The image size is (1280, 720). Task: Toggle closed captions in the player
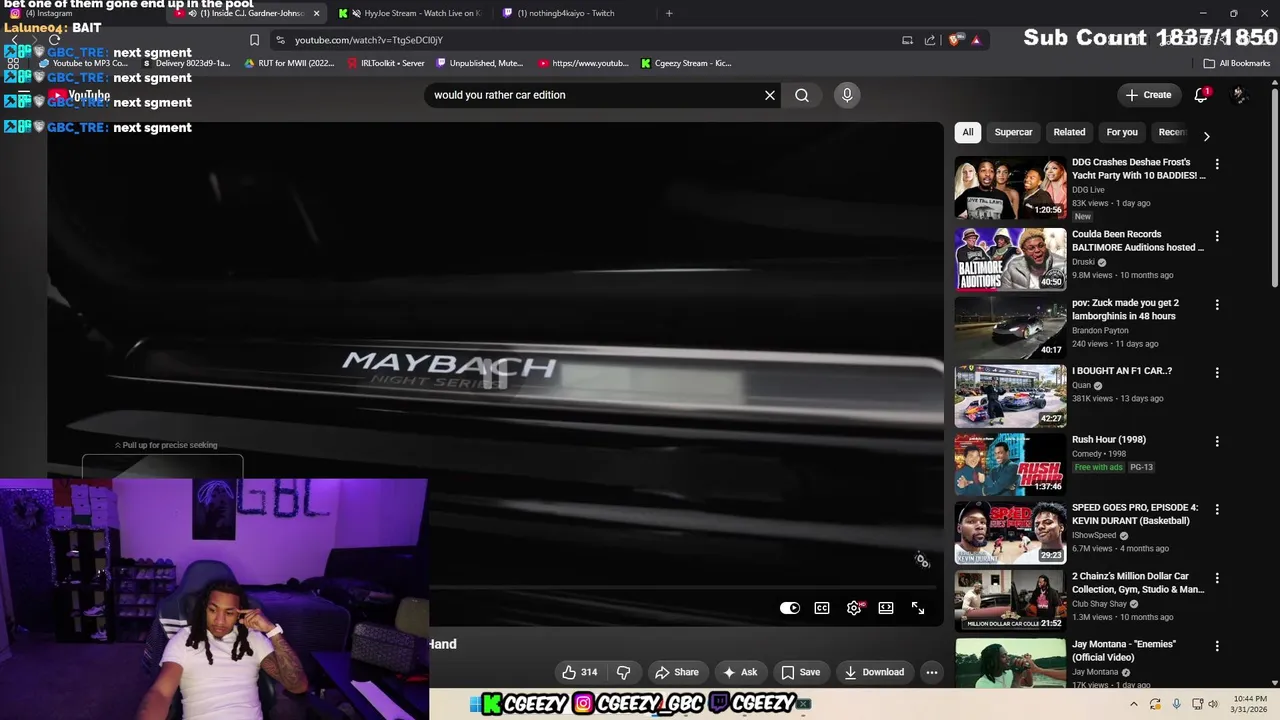822,608
